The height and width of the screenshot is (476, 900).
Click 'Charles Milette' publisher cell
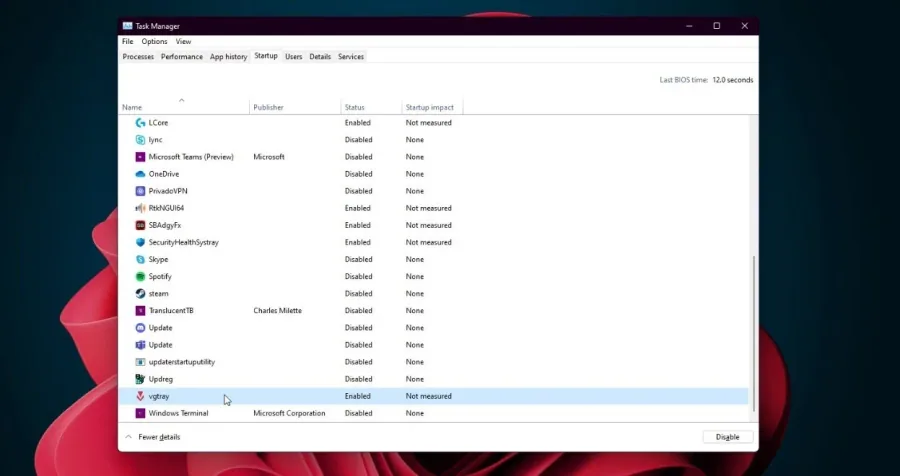pos(277,311)
